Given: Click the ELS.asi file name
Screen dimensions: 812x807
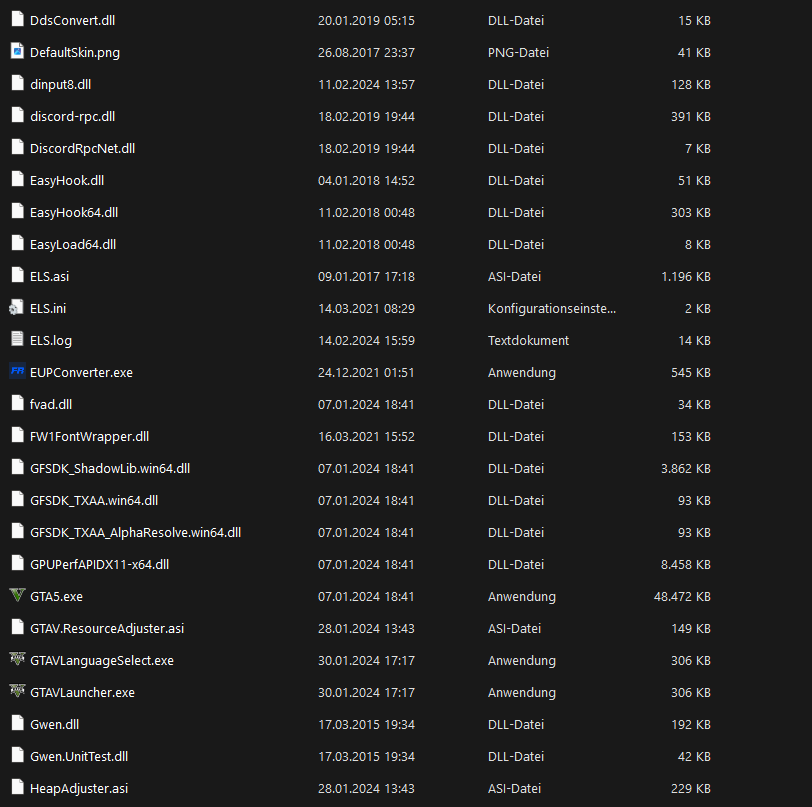Looking at the screenshot, I should (50, 276).
